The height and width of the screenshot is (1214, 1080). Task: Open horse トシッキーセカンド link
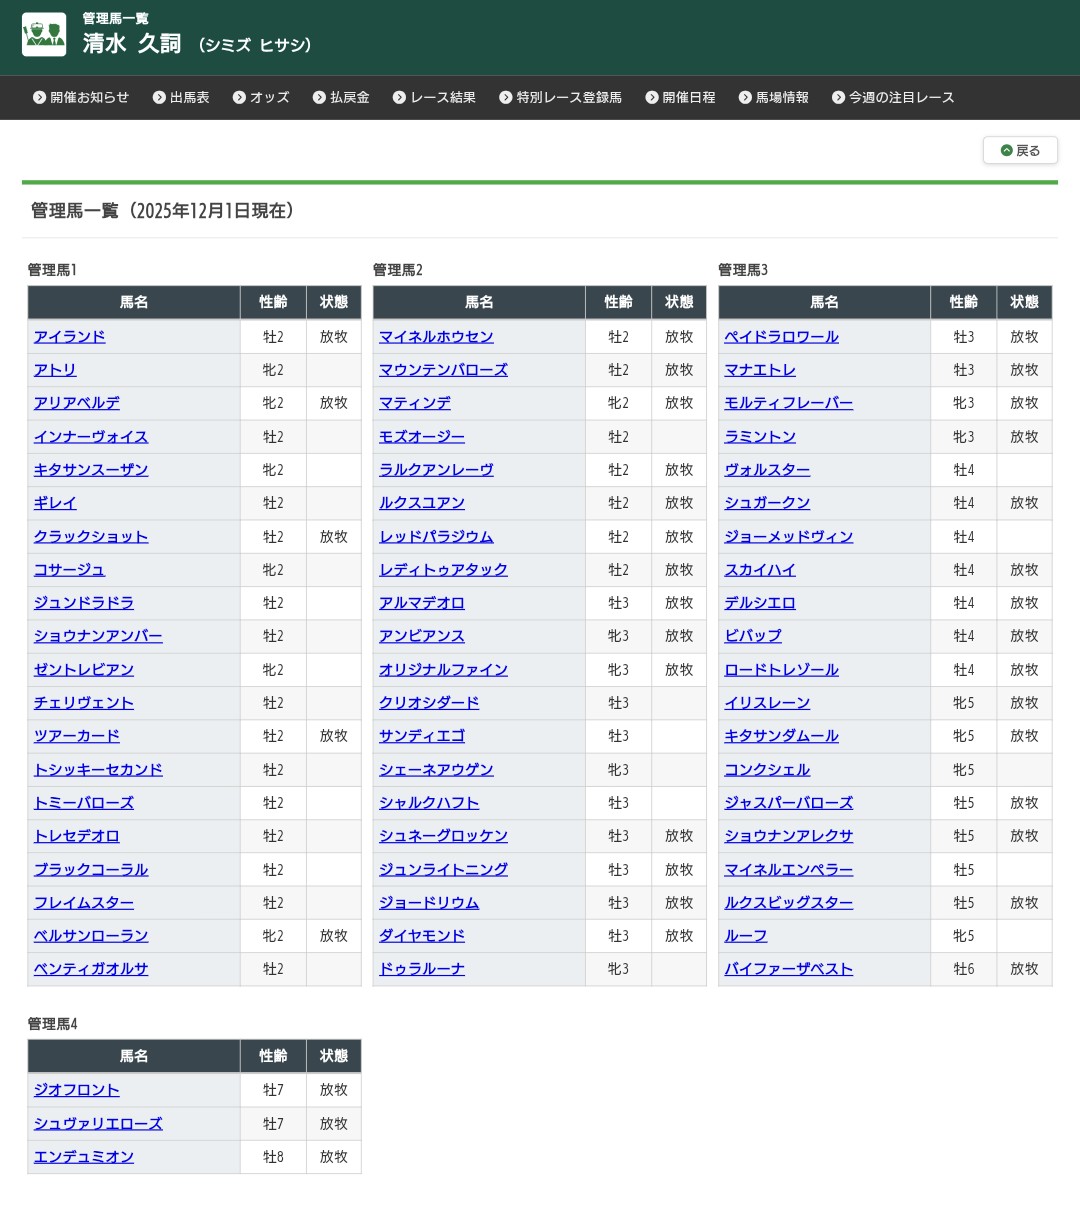tap(98, 770)
